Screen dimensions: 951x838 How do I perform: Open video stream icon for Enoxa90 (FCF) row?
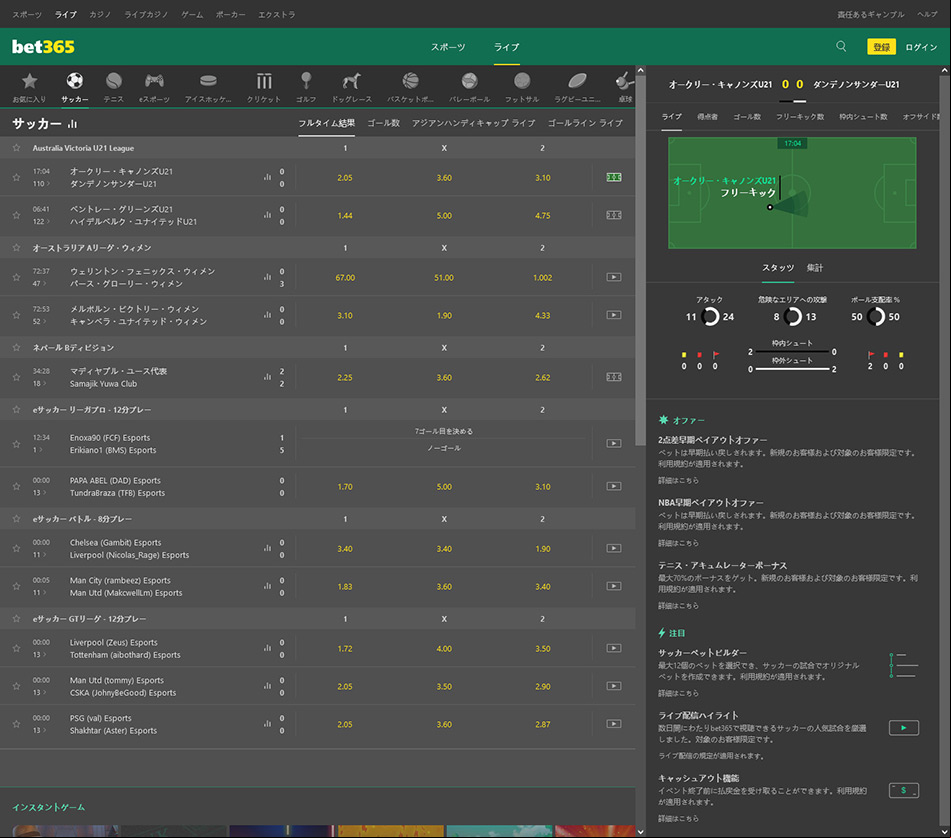(x=614, y=443)
